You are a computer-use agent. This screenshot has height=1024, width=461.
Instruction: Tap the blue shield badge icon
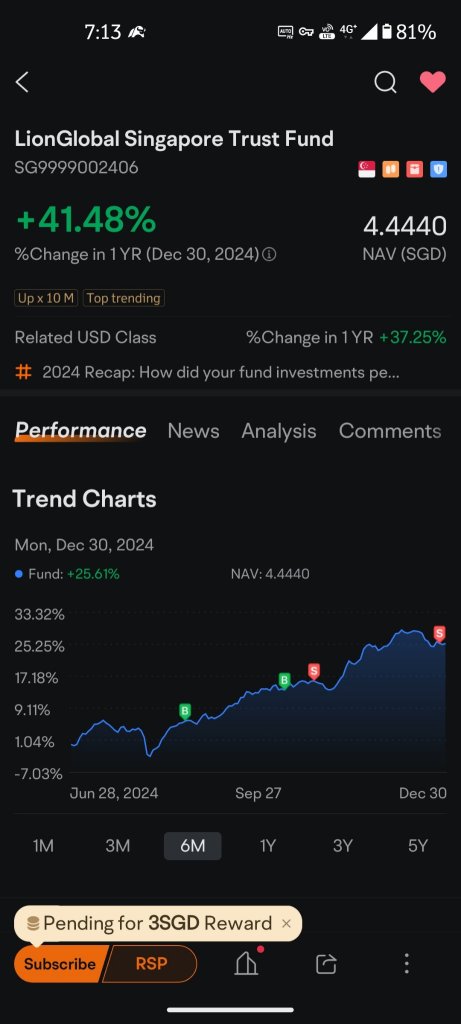(x=438, y=169)
